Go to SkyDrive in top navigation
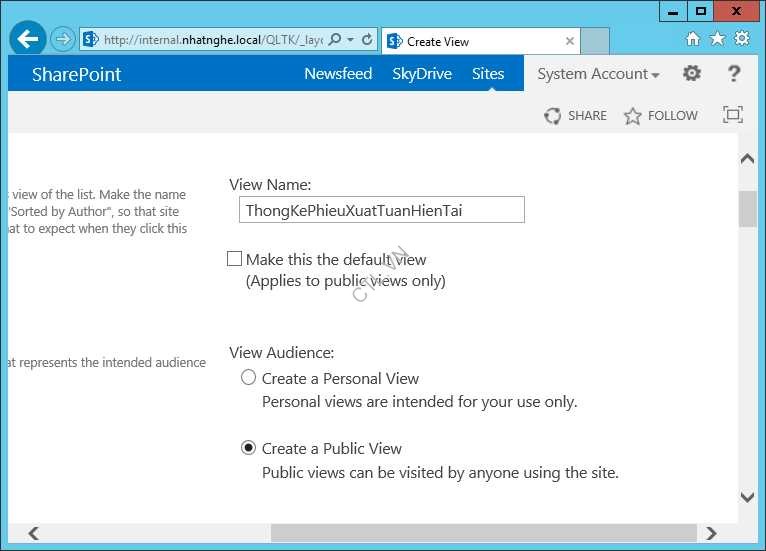The height and width of the screenshot is (551, 766). [422, 74]
